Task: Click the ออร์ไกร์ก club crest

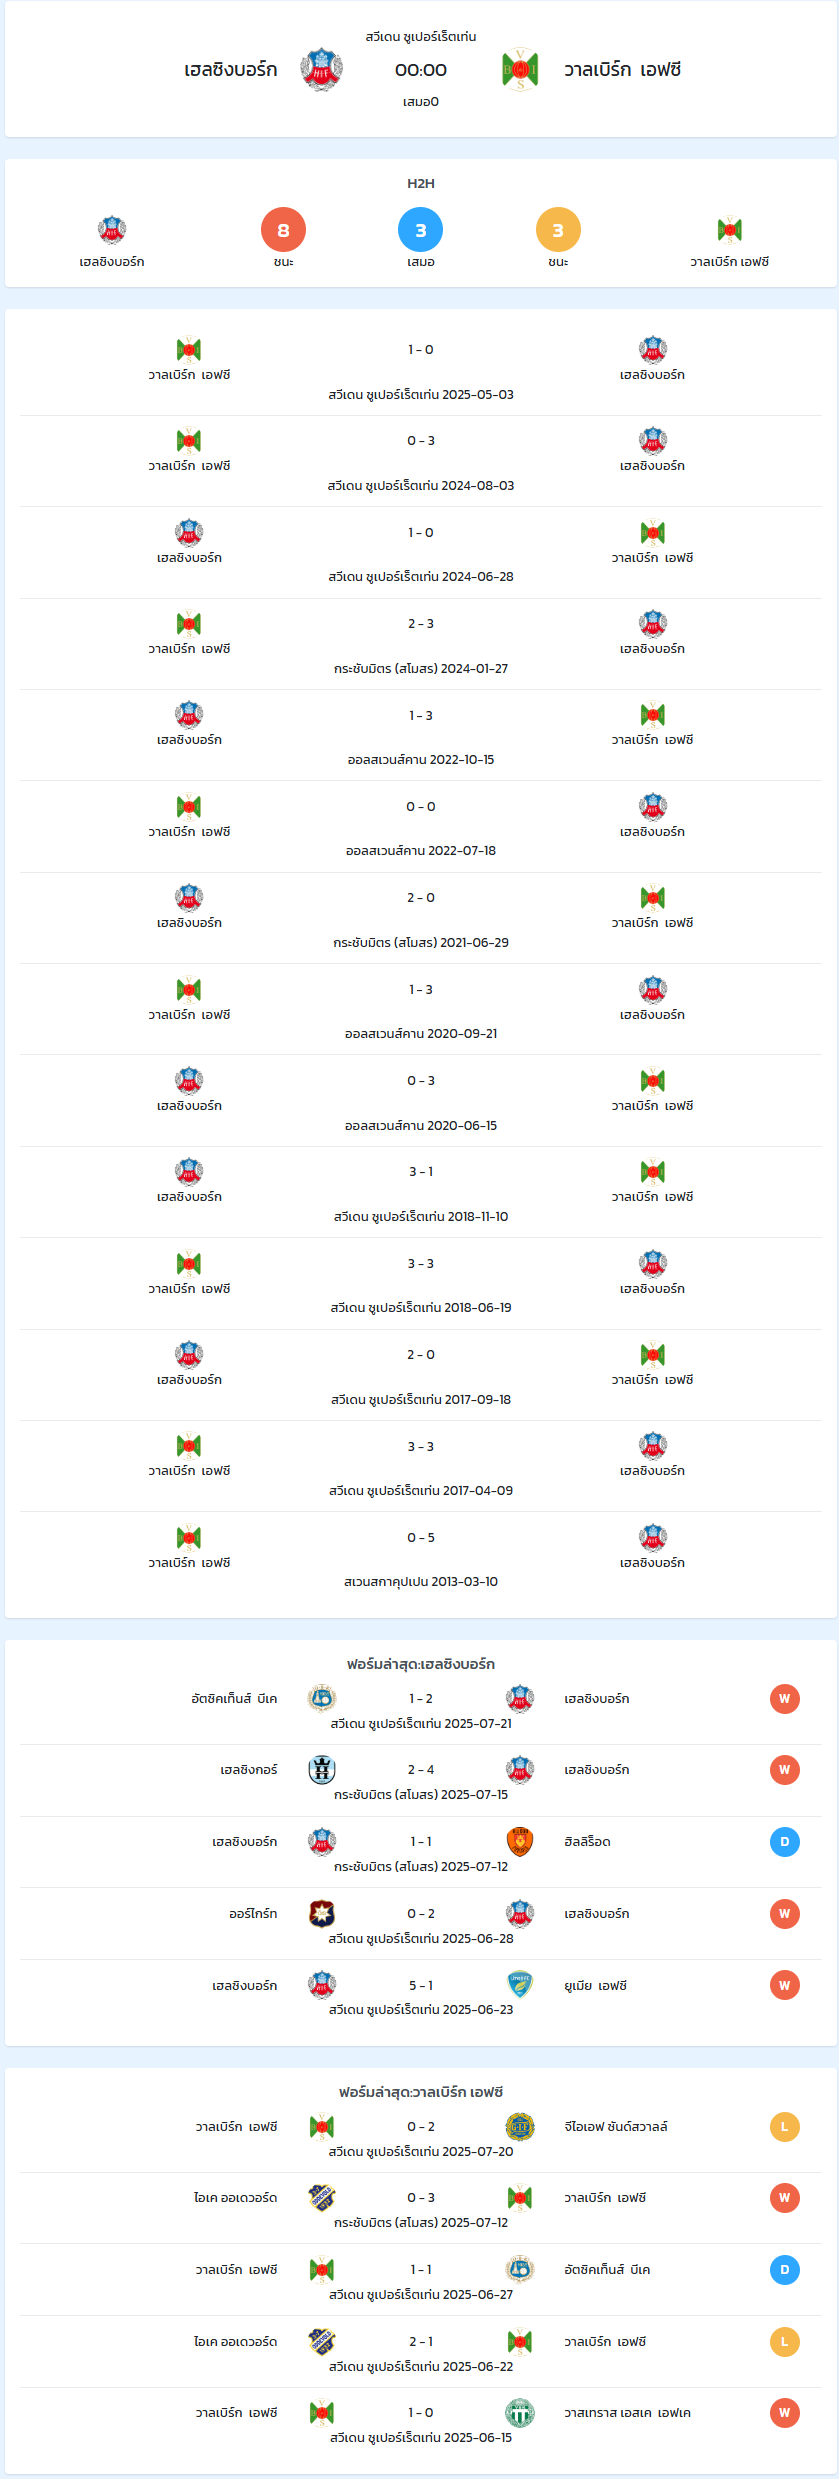Action: 322,1913
